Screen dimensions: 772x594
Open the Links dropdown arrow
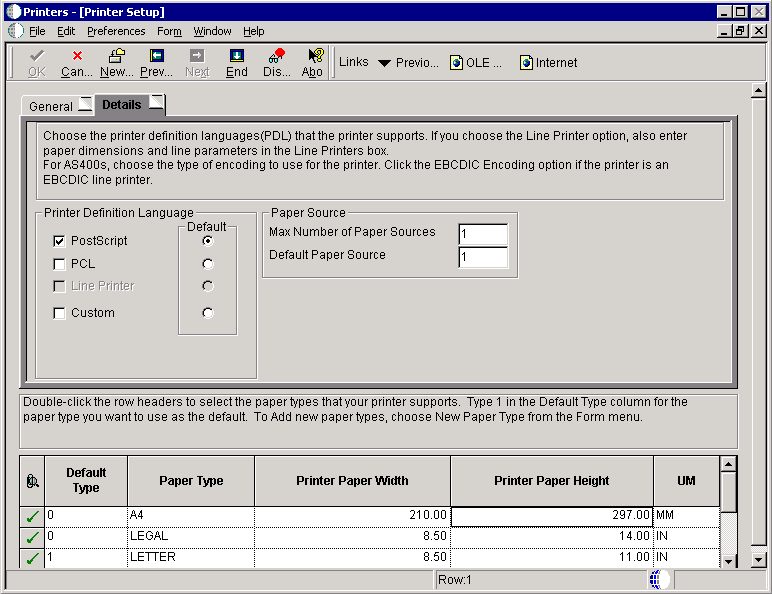pyautogui.click(x=384, y=63)
